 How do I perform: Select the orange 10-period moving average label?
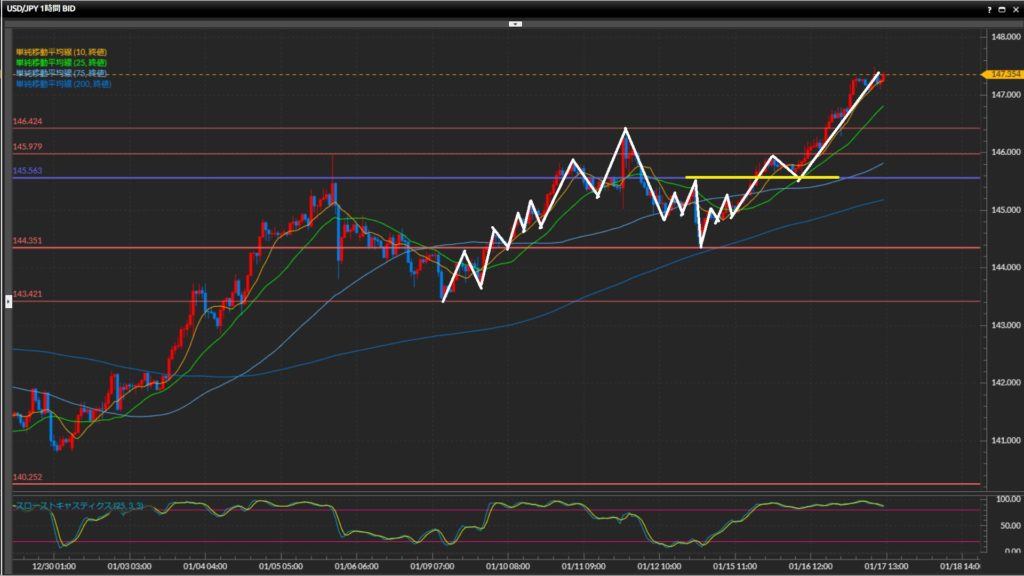[x=60, y=51]
